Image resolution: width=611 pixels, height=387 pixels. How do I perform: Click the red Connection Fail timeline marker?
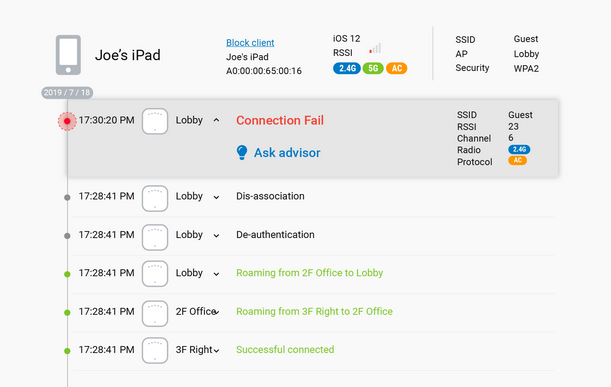point(67,121)
